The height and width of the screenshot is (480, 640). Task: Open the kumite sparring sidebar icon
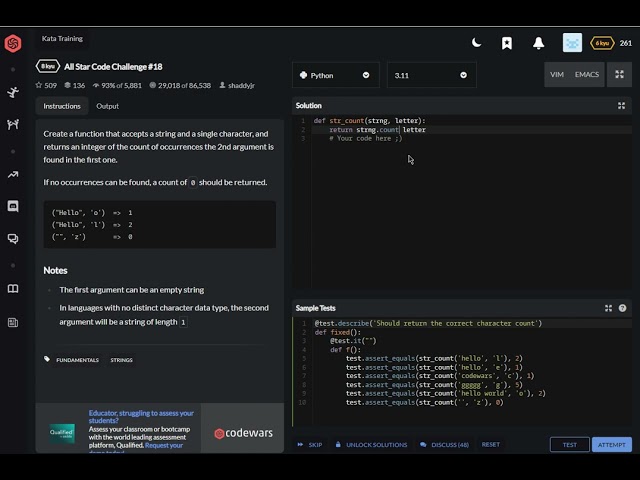pos(13,124)
